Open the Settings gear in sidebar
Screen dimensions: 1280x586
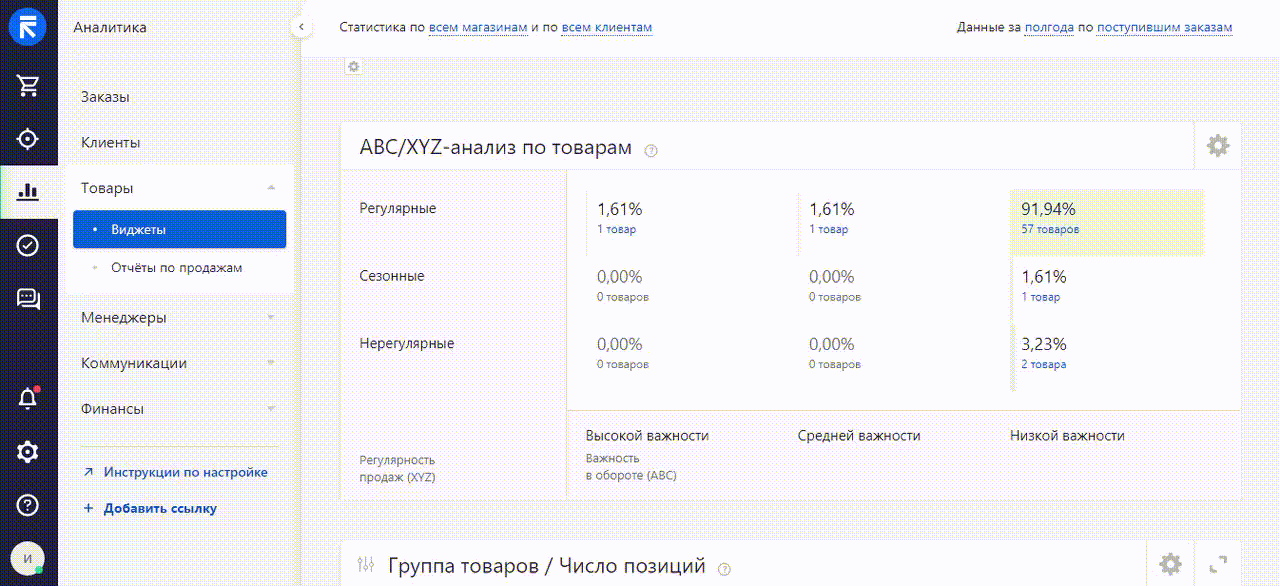click(28, 452)
